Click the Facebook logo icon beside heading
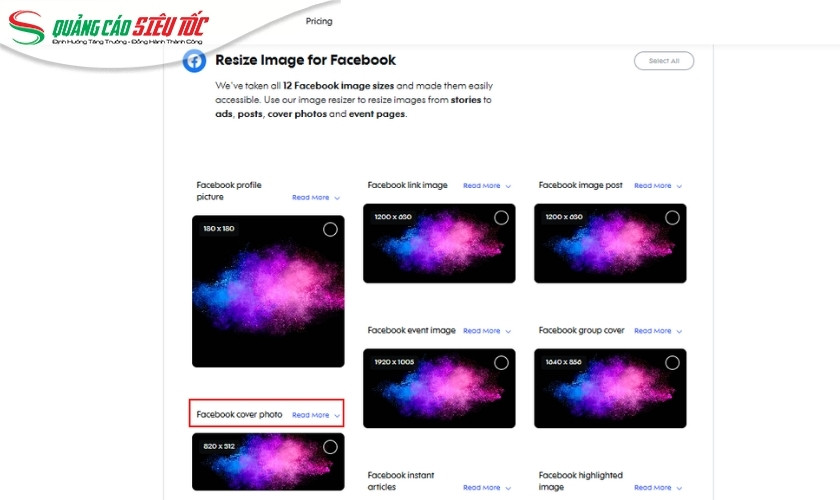This screenshot has height=500, width=840. (x=194, y=61)
